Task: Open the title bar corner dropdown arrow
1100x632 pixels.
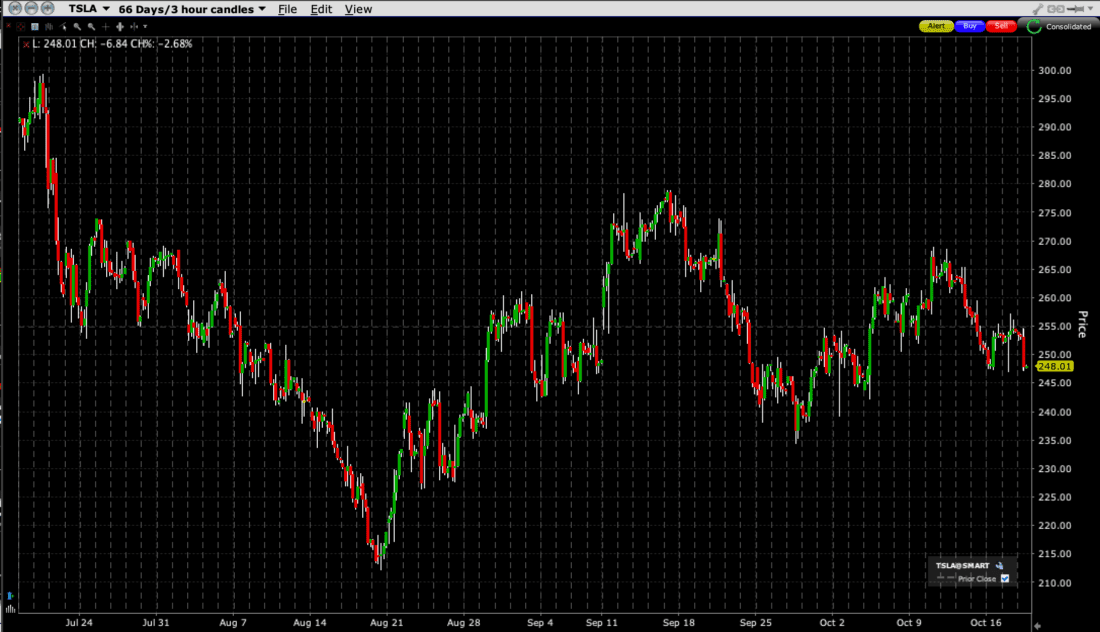Action: pos(1091,8)
